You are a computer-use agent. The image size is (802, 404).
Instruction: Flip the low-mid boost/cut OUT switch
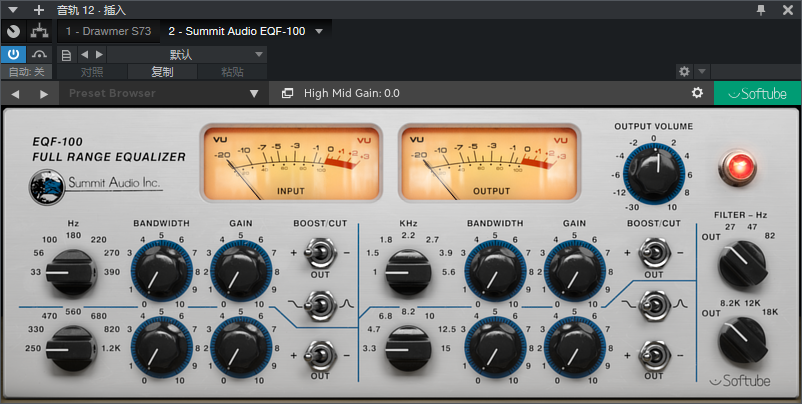320,355
